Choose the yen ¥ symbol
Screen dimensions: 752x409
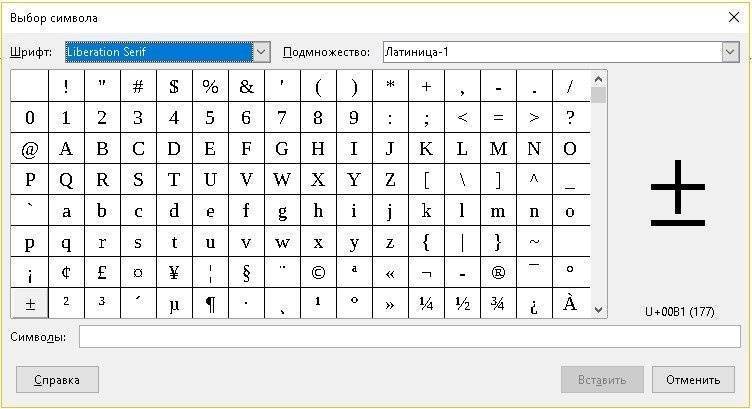tap(175, 272)
